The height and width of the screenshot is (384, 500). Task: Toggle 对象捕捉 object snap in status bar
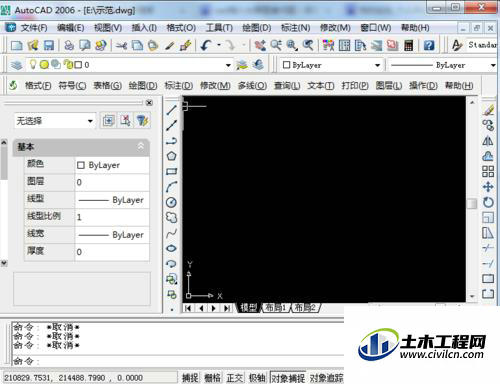(288, 378)
